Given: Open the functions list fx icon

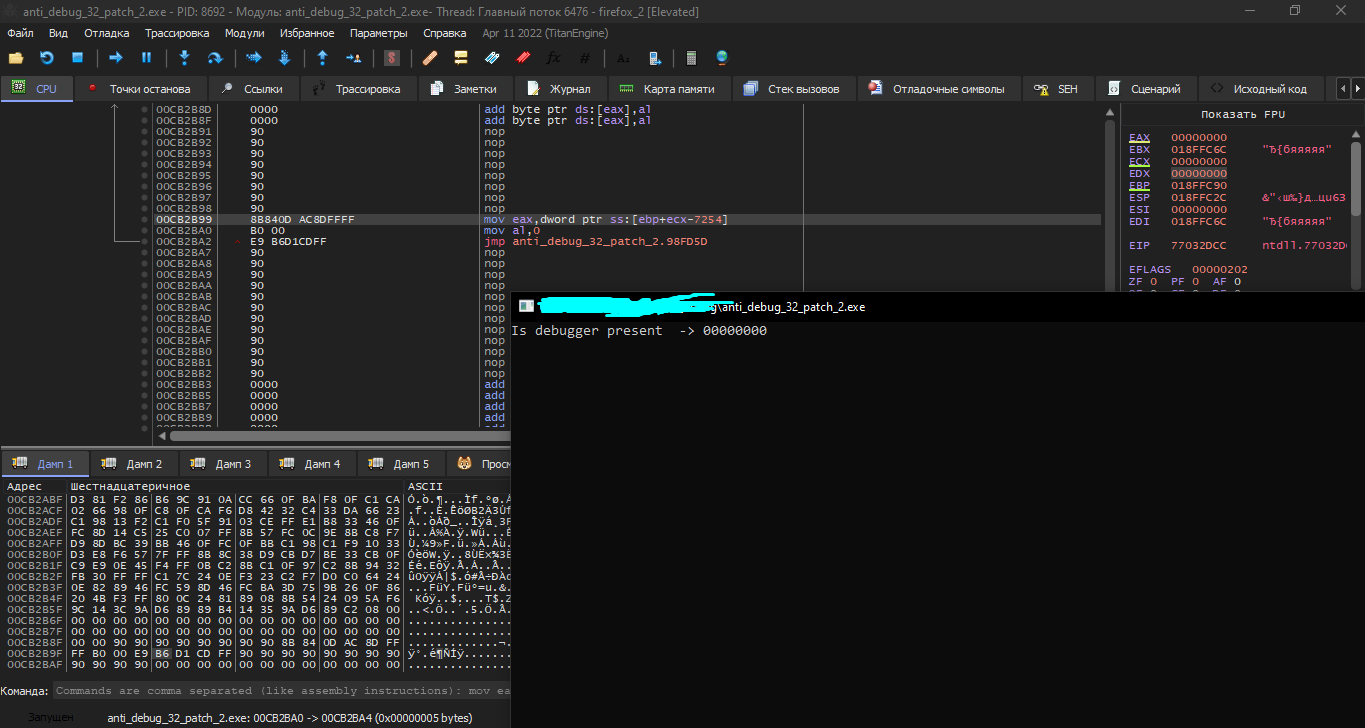Looking at the screenshot, I should click(553, 58).
